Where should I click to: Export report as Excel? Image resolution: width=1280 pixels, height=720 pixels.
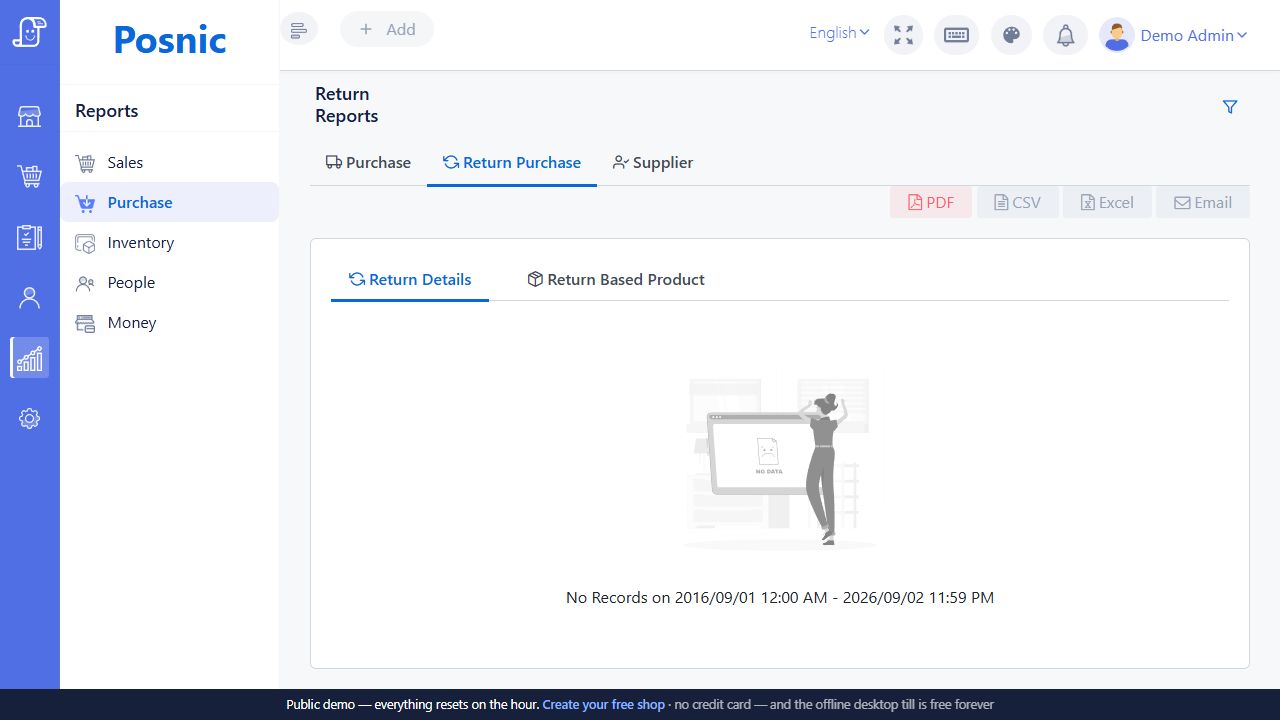[1107, 202]
